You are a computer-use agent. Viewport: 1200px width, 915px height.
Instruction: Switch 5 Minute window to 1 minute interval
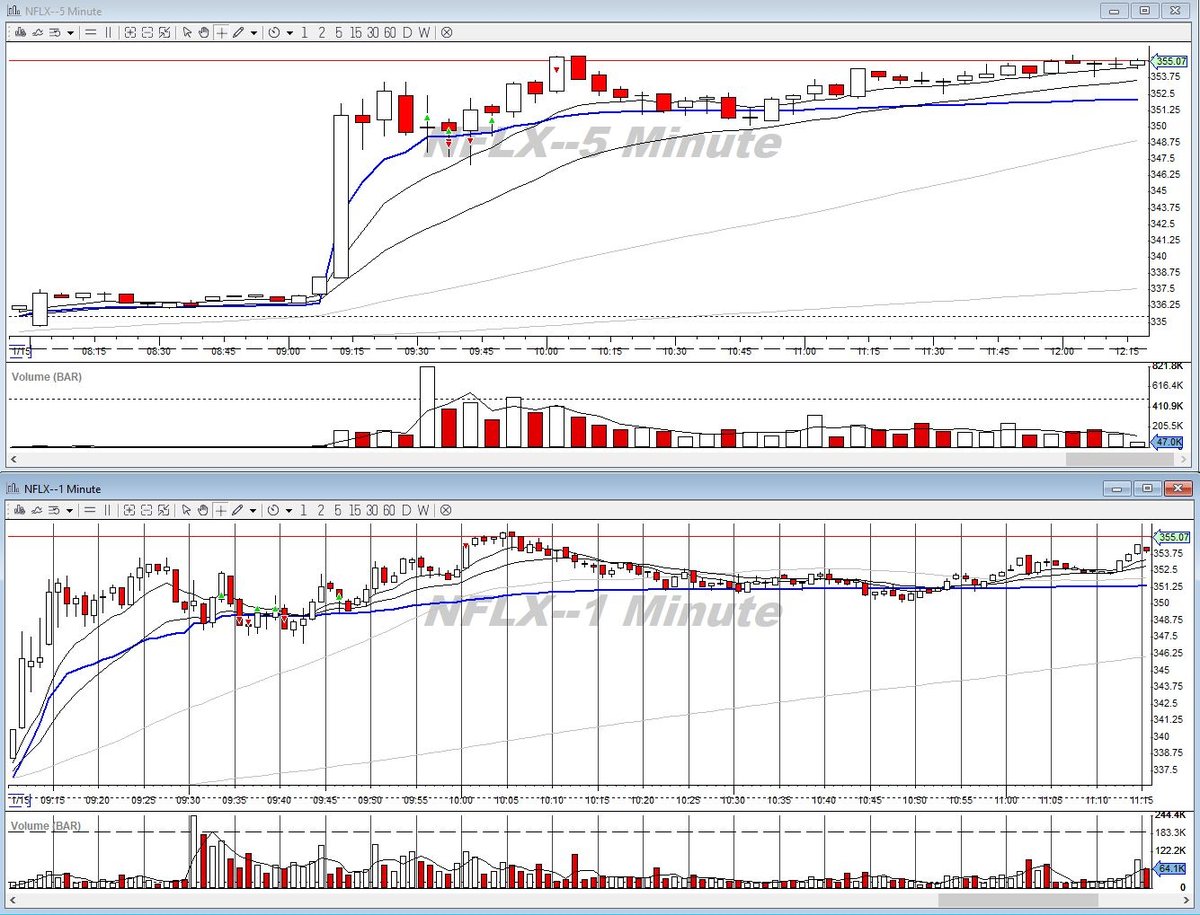tap(304, 32)
